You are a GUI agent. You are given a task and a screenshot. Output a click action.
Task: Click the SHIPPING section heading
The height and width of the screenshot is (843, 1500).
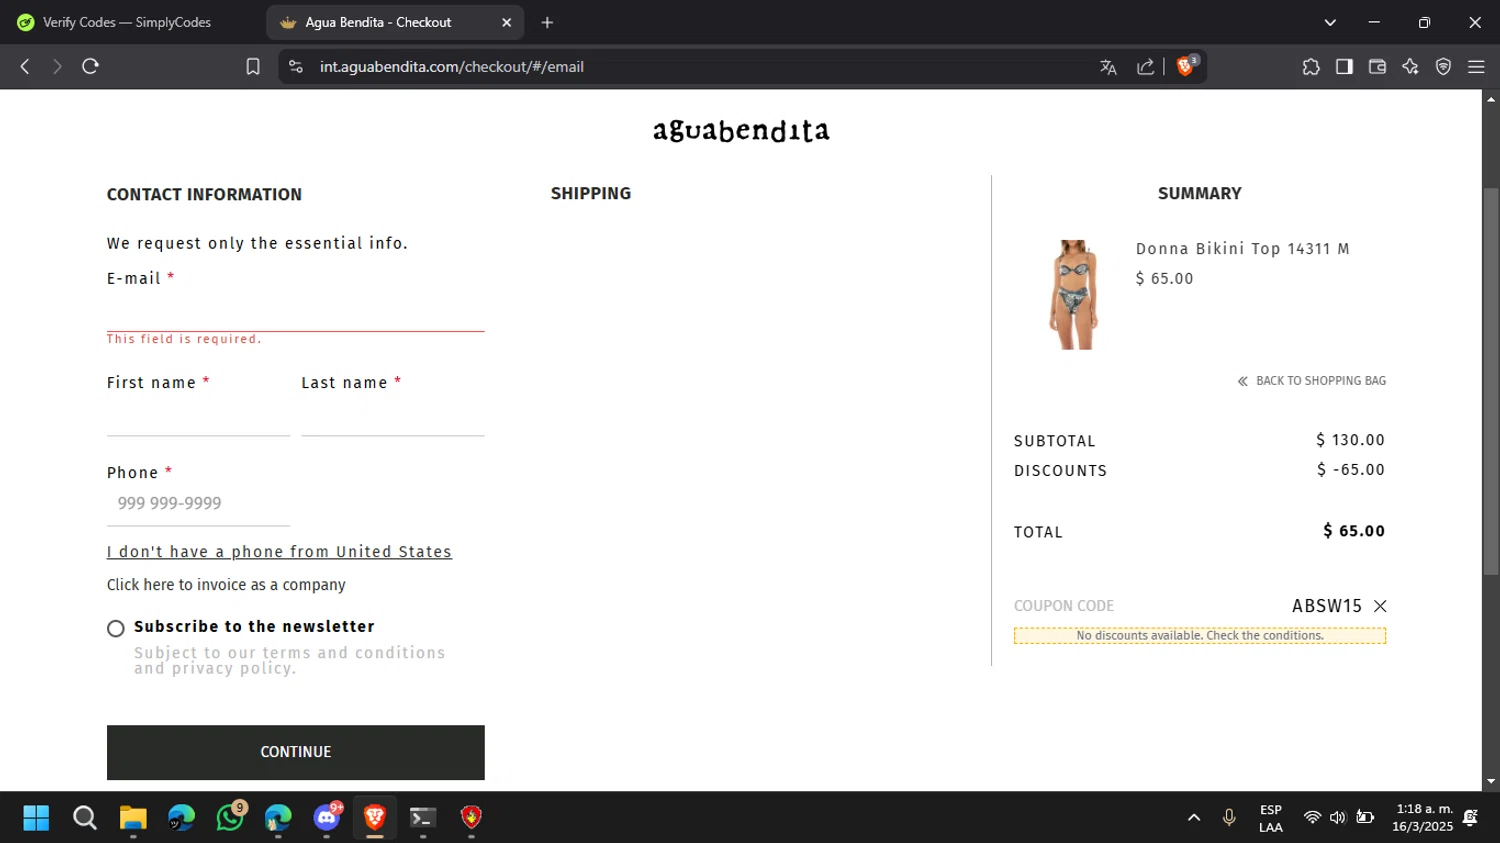[x=591, y=194]
